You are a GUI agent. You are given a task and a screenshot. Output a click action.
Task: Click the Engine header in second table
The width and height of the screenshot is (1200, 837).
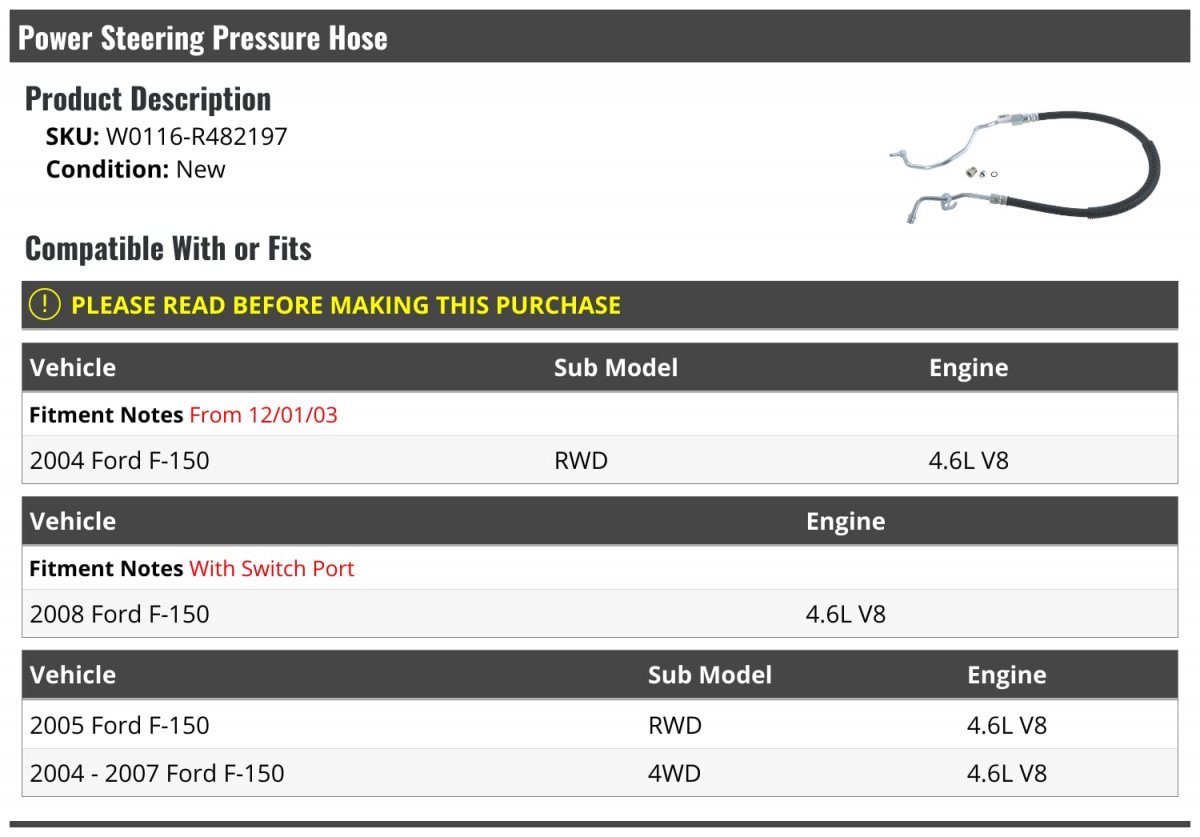click(x=845, y=522)
